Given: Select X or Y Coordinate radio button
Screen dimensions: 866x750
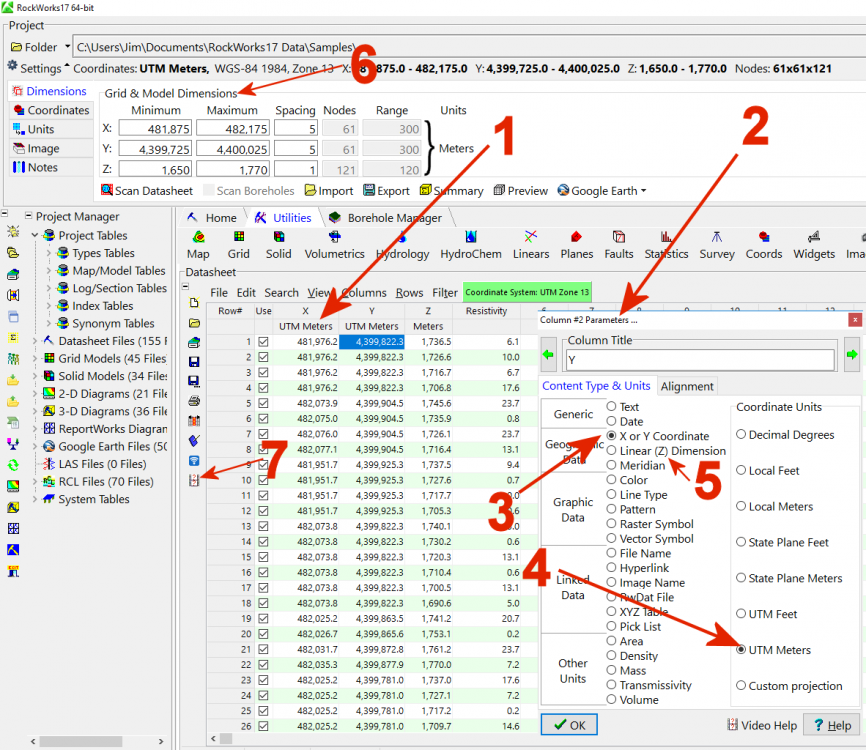Looking at the screenshot, I should tap(611, 436).
